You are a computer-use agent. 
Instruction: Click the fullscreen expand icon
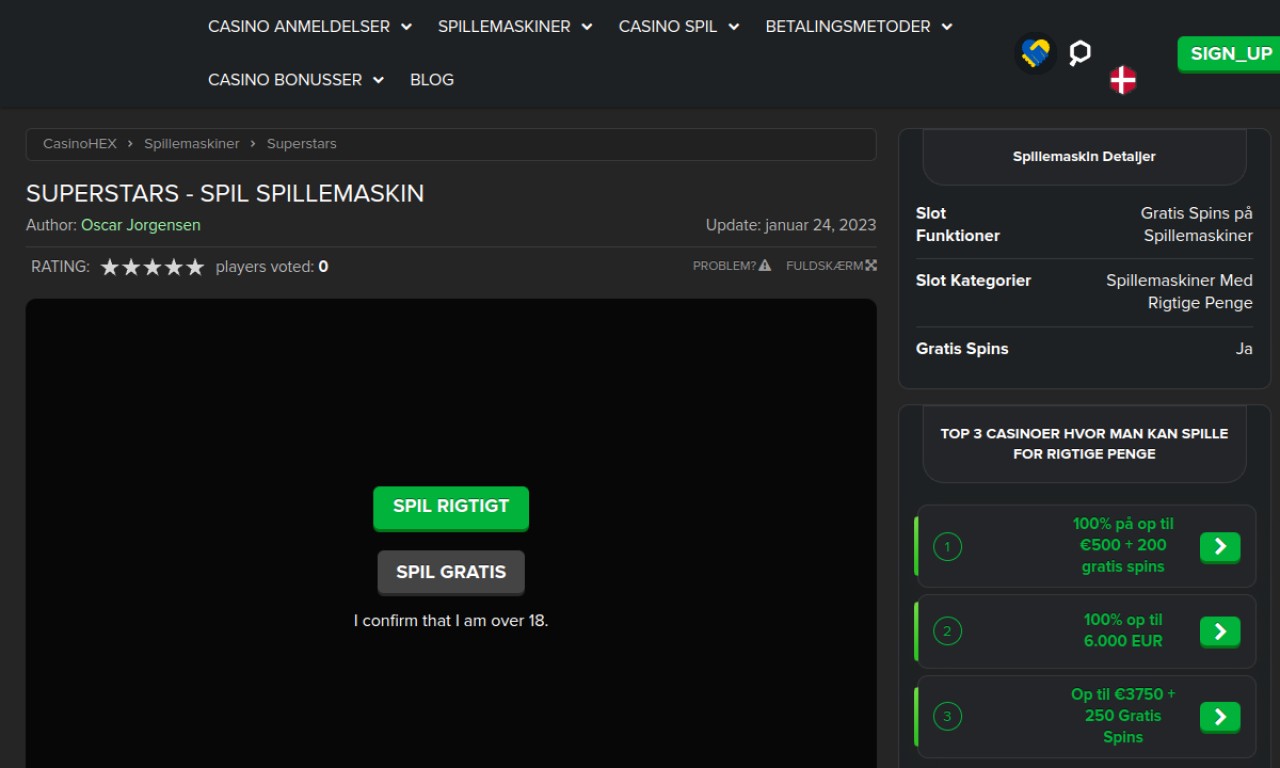[871, 266]
